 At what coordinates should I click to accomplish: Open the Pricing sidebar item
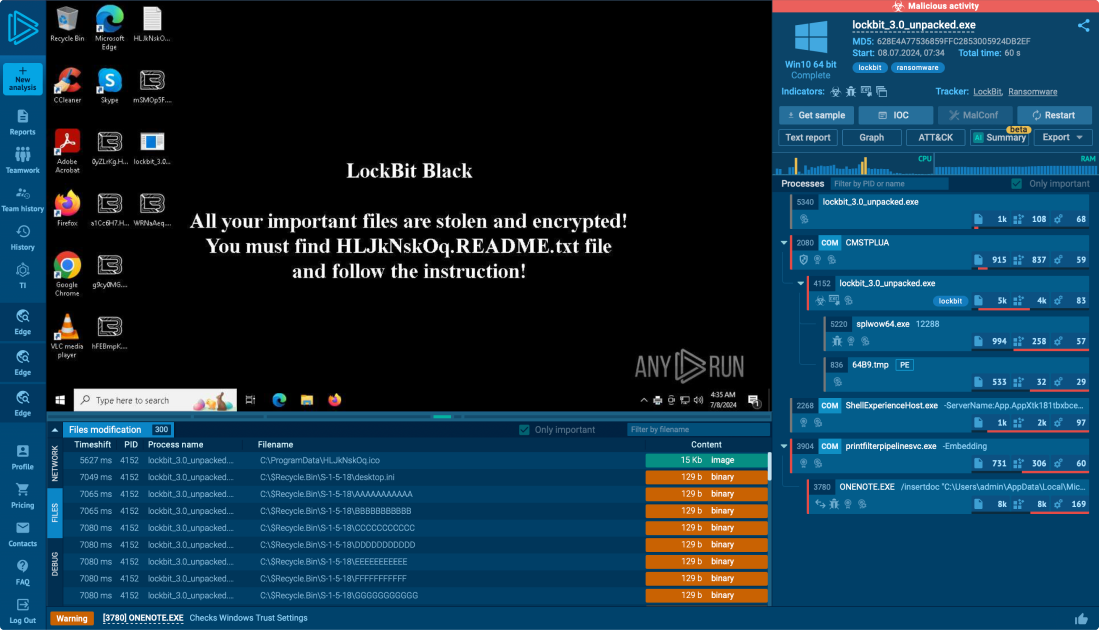click(22, 495)
